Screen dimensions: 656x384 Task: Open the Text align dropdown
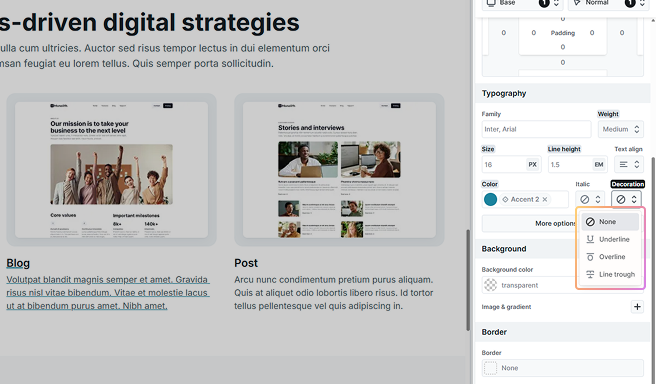tap(629, 164)
